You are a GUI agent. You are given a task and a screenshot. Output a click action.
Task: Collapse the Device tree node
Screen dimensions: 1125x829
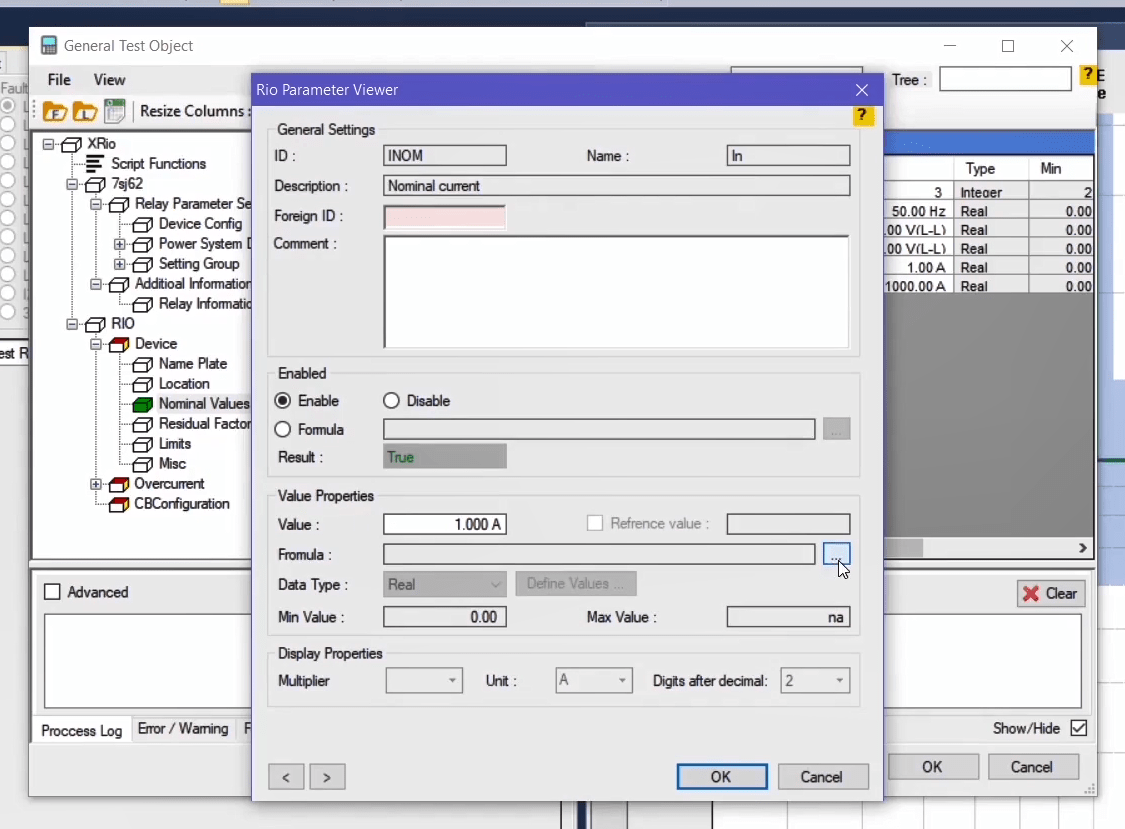pyautogui.click(x=95, y=345)
